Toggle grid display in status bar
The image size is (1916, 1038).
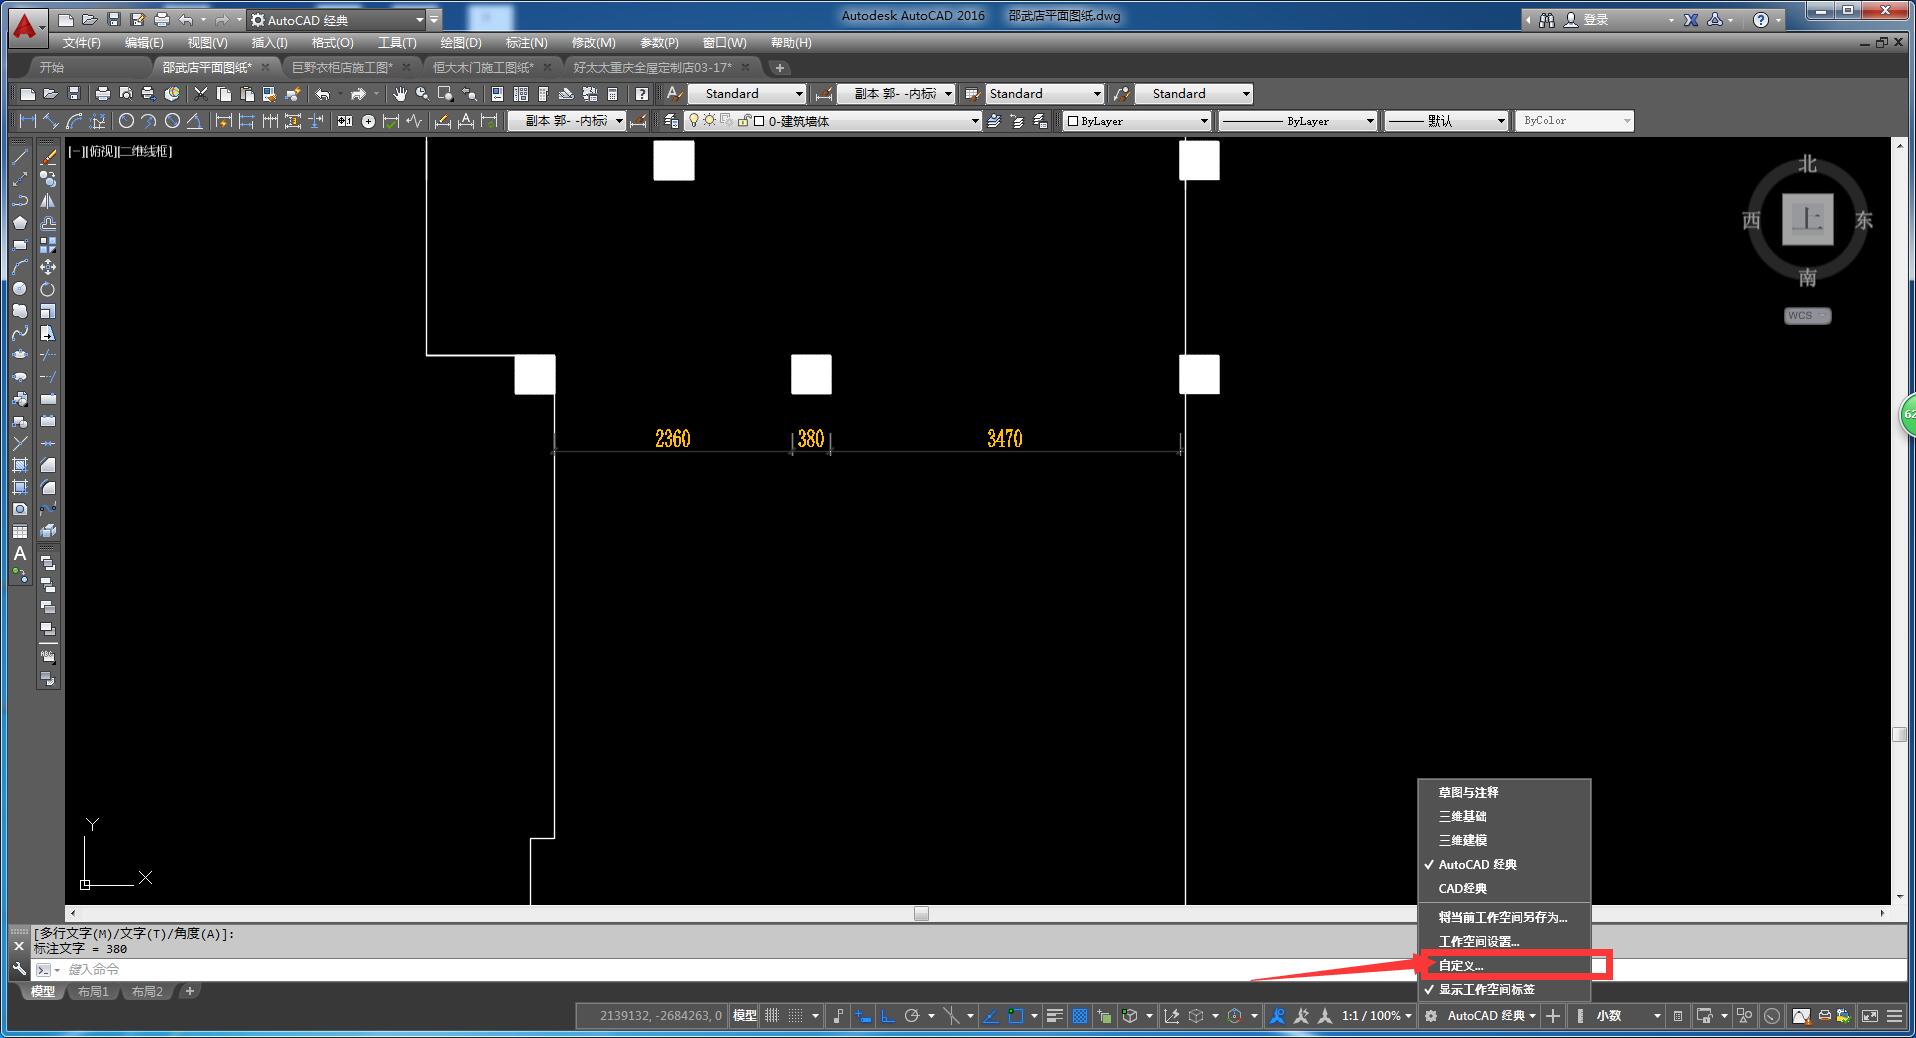click(x=772, y=1016)
